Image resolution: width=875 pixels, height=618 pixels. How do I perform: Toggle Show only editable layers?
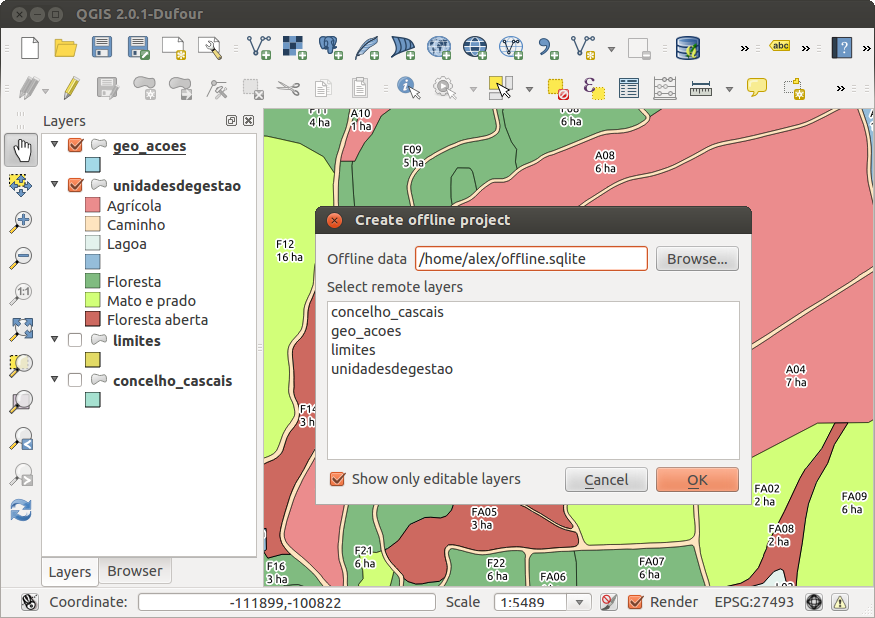click(x=338, y=479)
